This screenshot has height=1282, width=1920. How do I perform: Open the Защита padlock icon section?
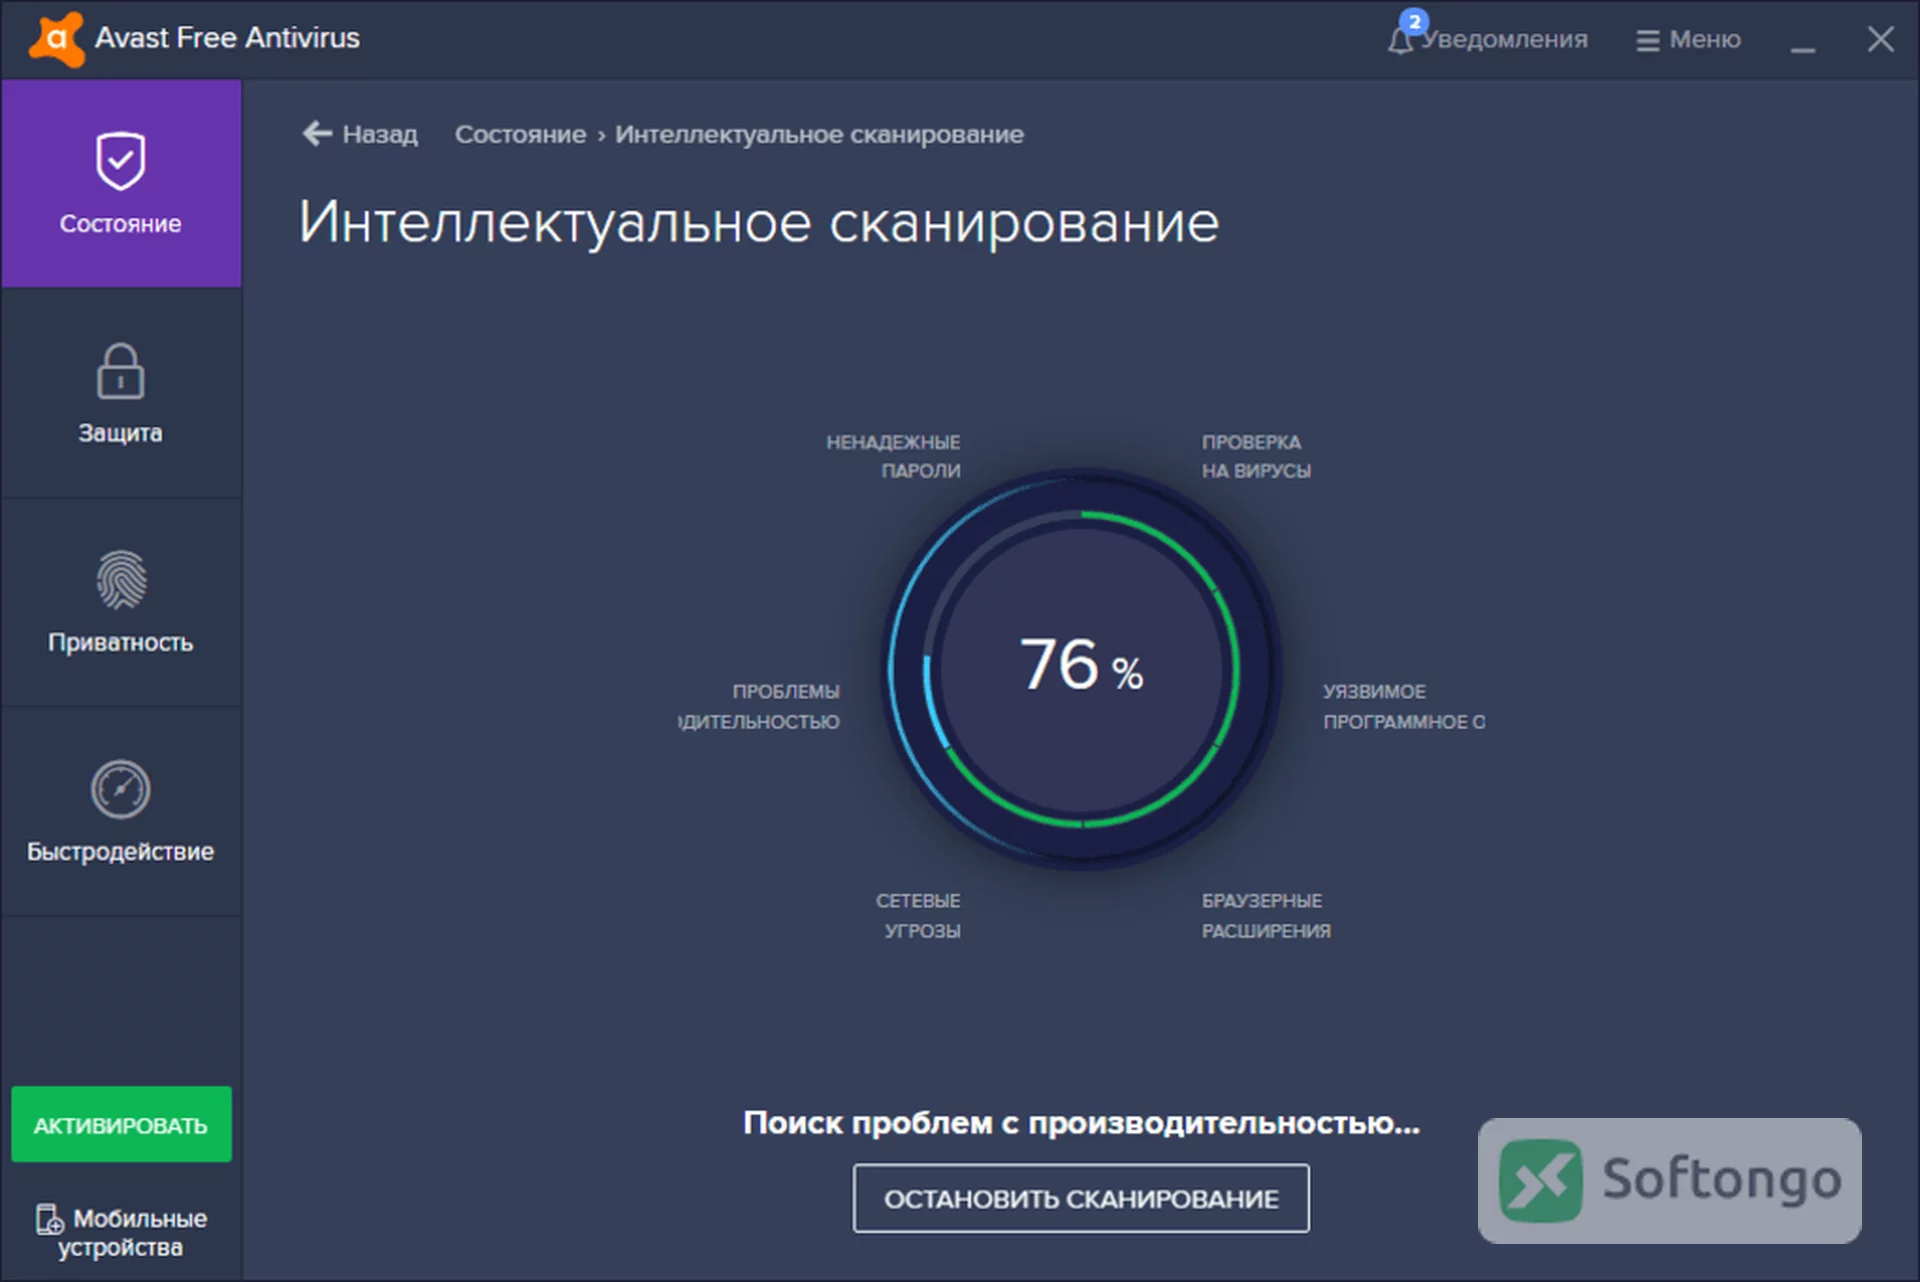(x=121, y=394)
